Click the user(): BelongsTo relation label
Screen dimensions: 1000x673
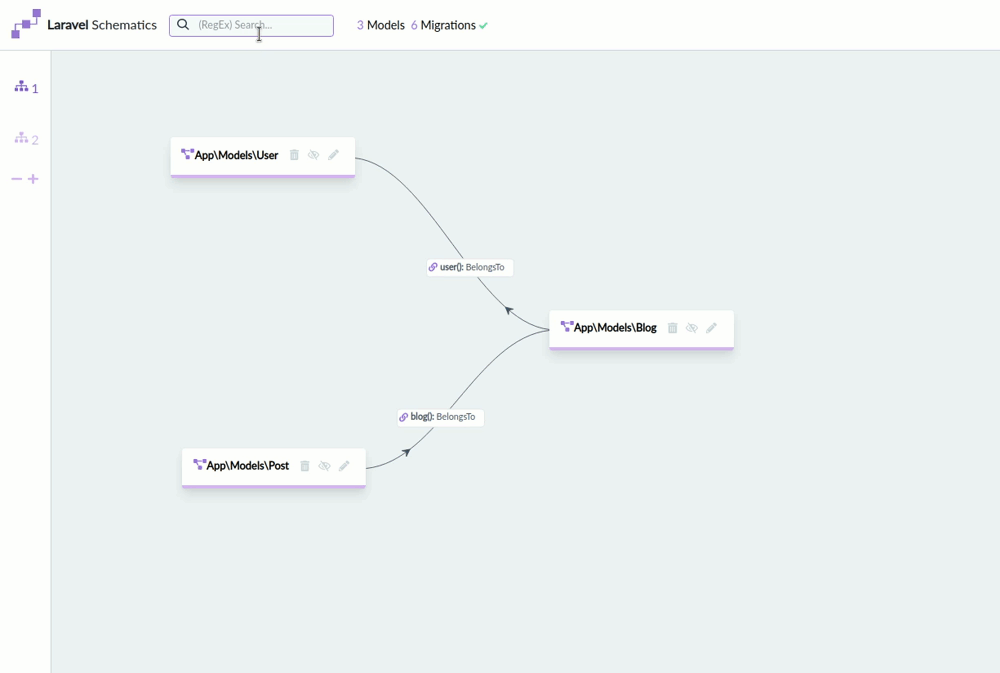click(x=470, y=267)
